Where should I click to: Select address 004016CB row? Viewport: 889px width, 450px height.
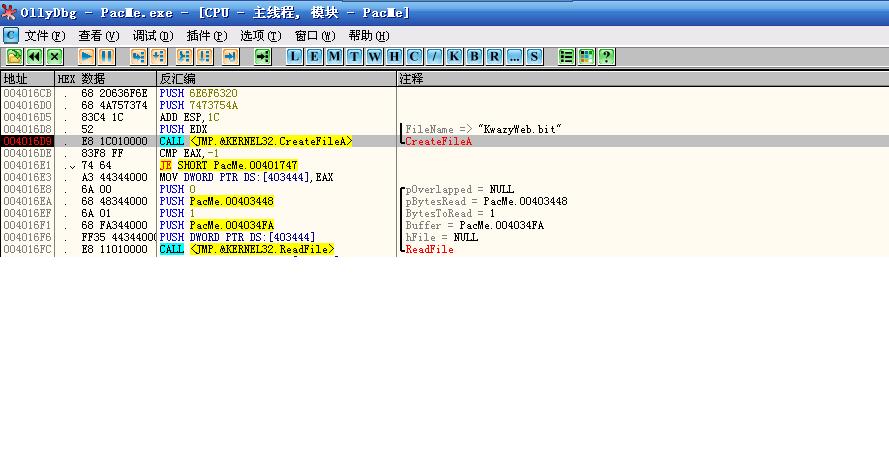(x=27, y=93)
